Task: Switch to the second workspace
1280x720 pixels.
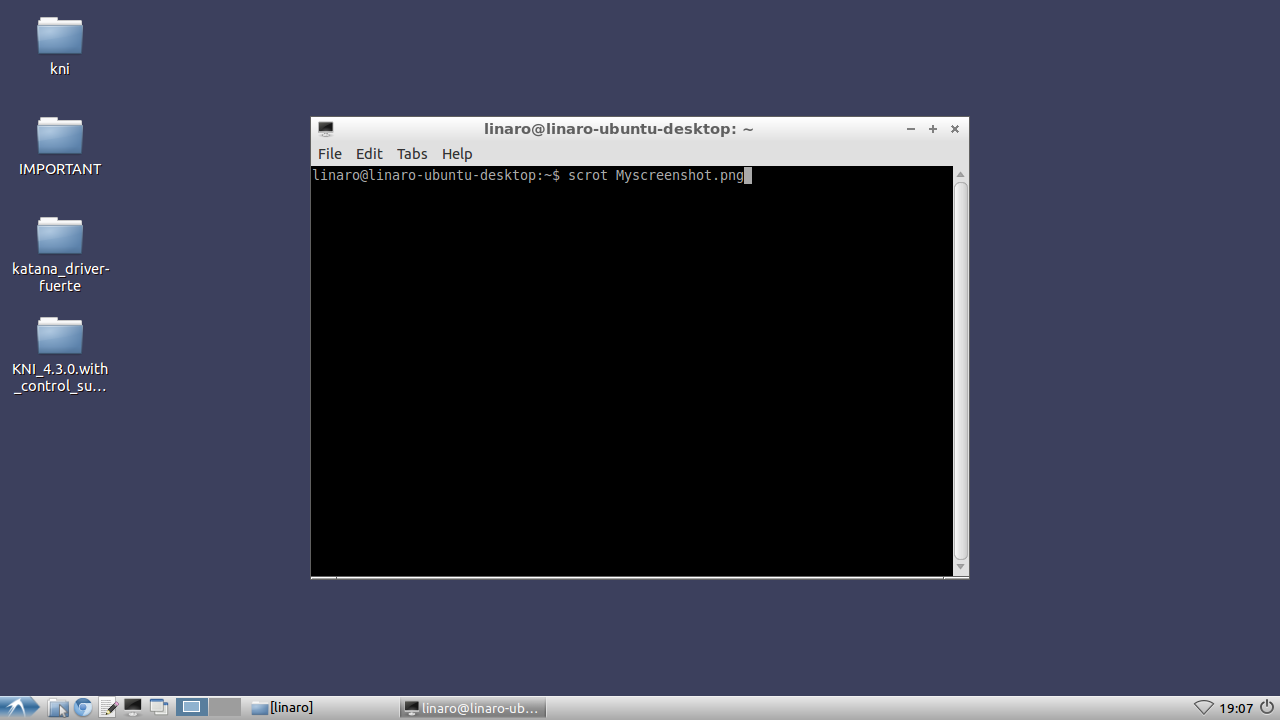Action: pyautogui.click(x=225, y=707)
